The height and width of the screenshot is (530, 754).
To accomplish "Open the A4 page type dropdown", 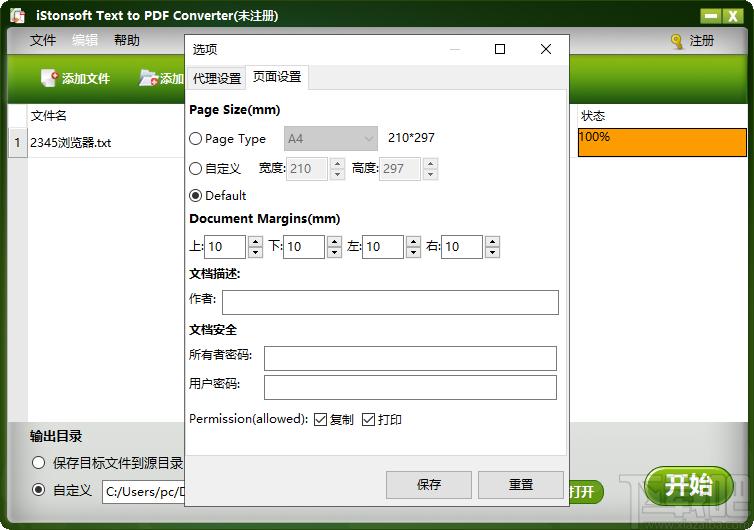I will [331, 139].
